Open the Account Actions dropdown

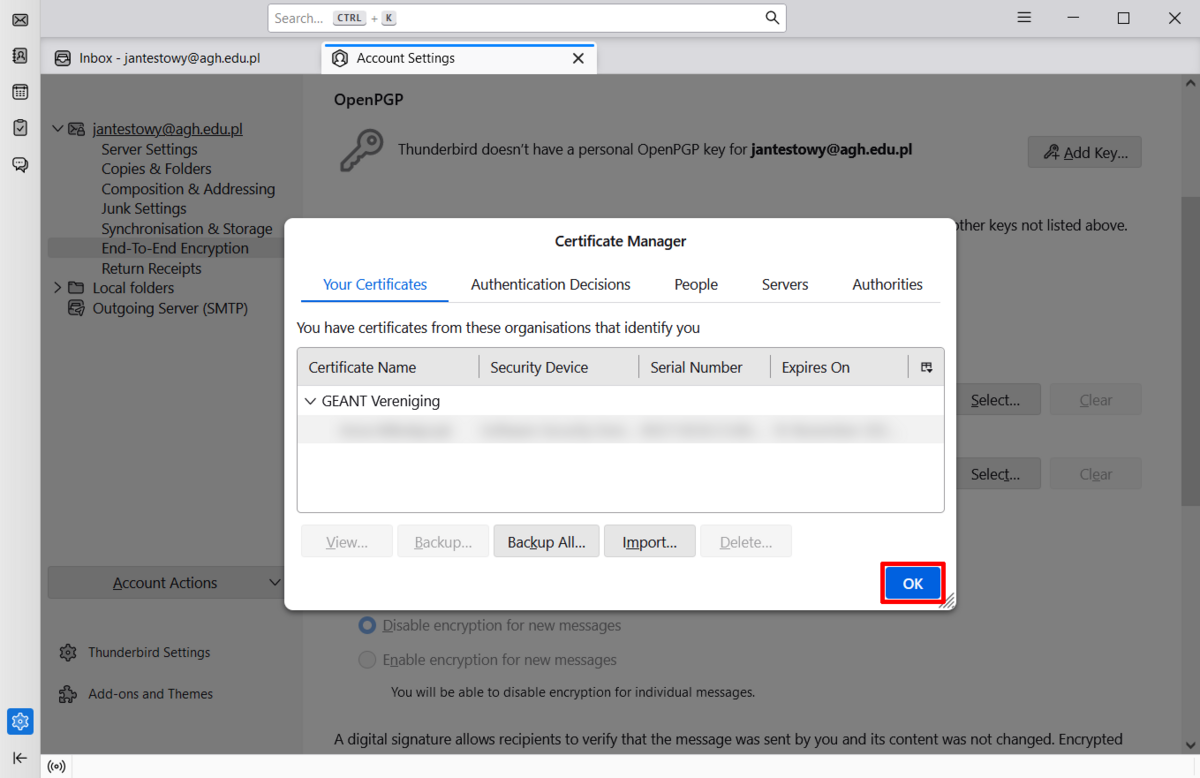[x=165, y=583]
